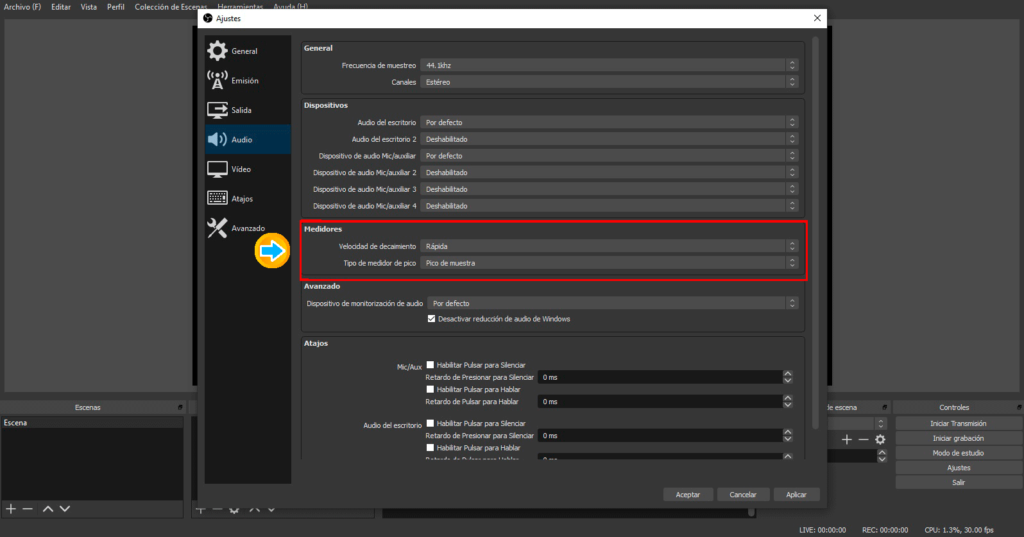Image resolution: width=1024 pixels, height=537 pixels.
Task: Open the Frecuencia de muestreo dropdown
Action: [609, 65]
